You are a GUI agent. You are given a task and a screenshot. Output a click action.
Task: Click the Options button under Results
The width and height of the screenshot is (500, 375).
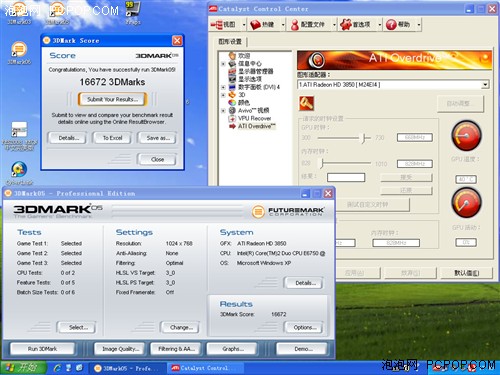(305, 327)
